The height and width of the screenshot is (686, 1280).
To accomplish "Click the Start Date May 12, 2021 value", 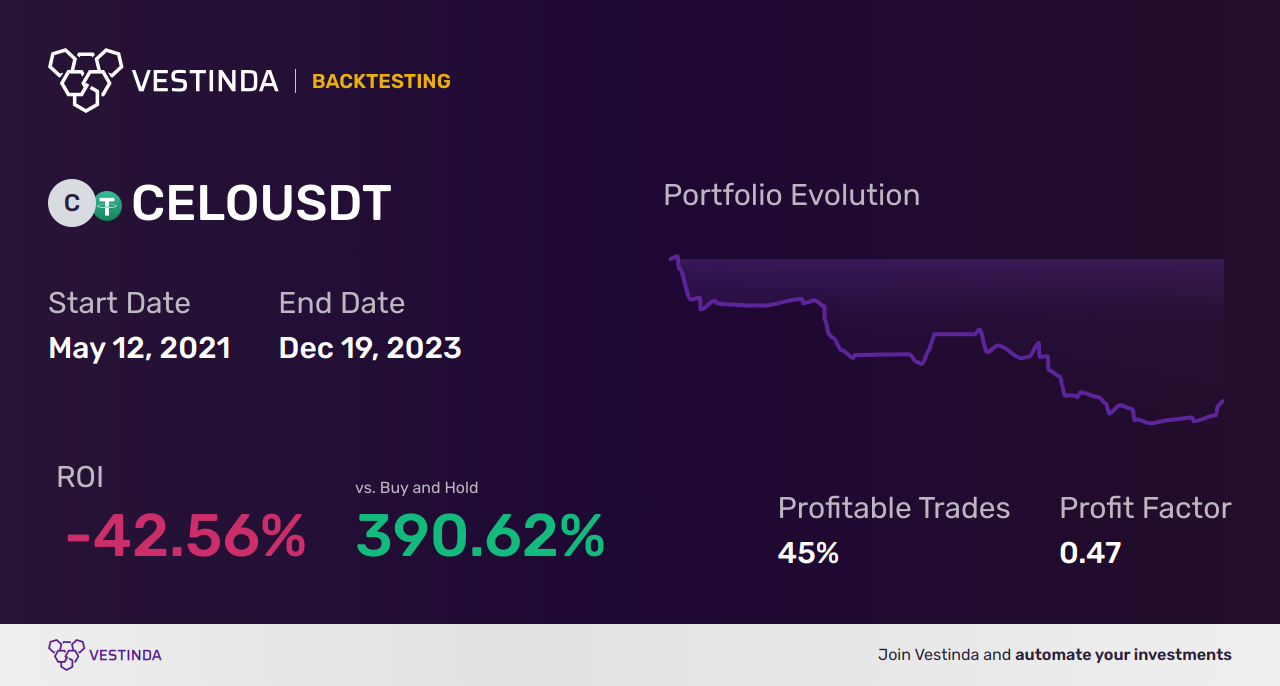I will click(139, 348).
